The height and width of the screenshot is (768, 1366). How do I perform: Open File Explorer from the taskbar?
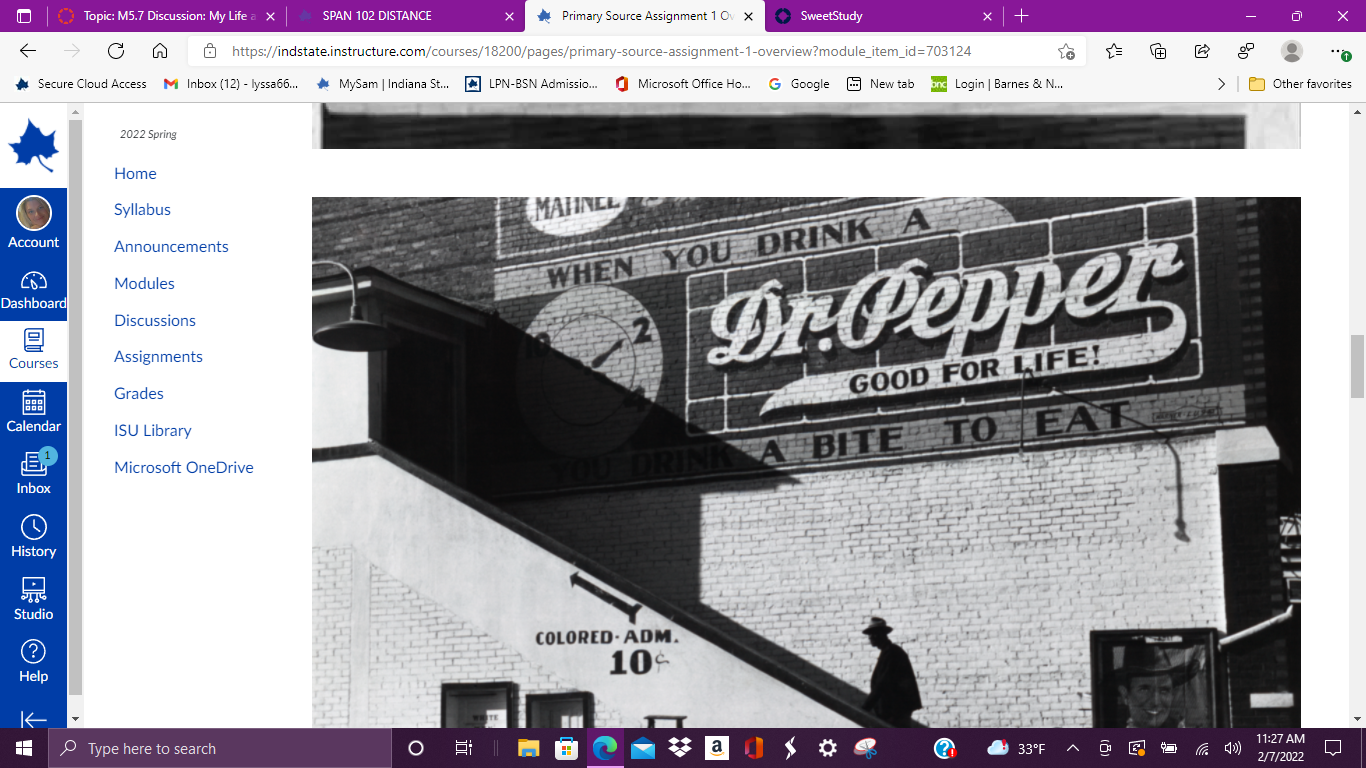click(529, 748)
